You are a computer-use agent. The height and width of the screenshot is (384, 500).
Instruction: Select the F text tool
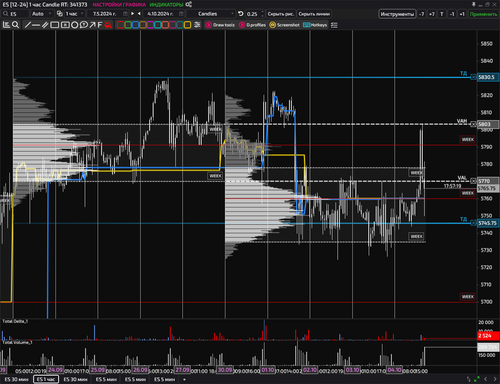(x=99, y=25)
